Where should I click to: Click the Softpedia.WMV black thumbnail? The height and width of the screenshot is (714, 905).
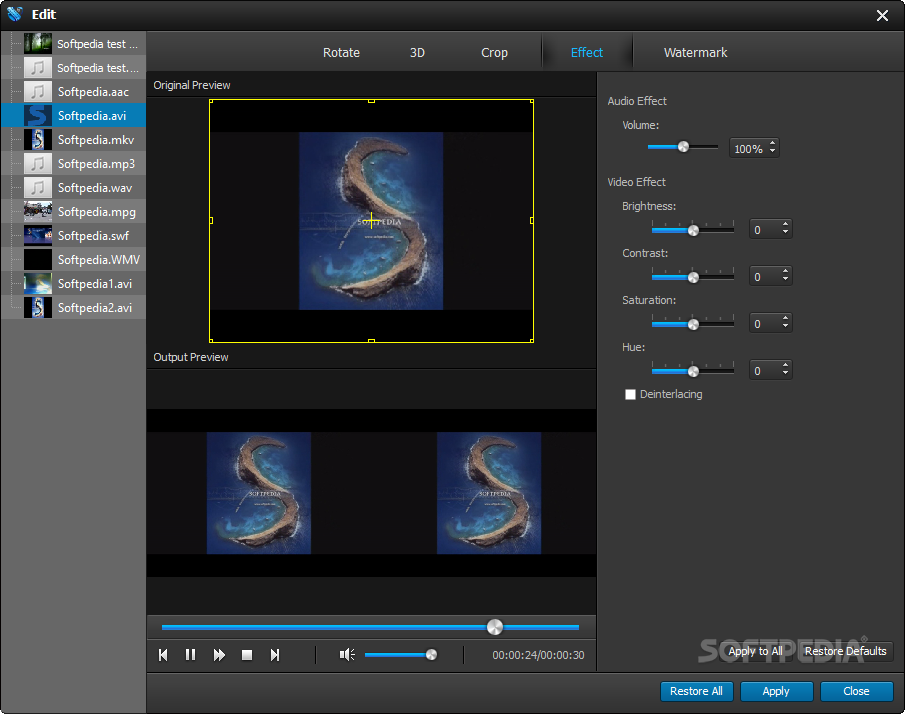(38, 260)
